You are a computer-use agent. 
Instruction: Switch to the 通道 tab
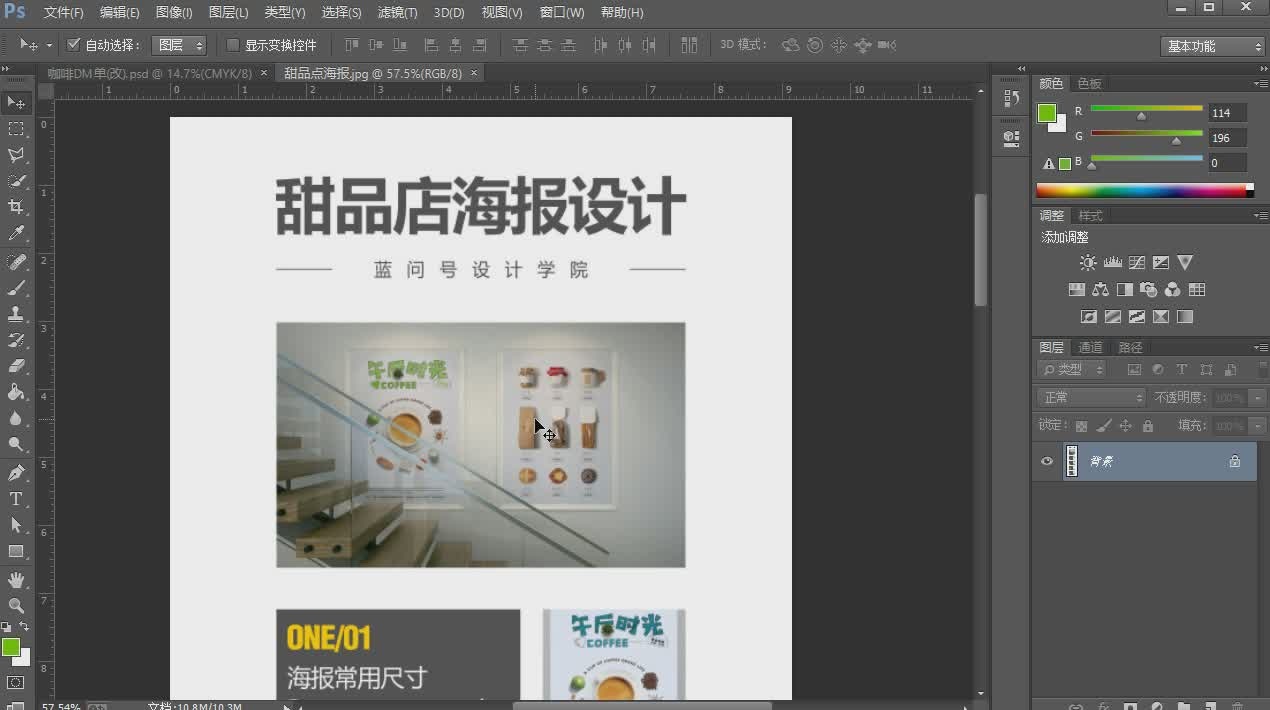(x=1090, y=348)
